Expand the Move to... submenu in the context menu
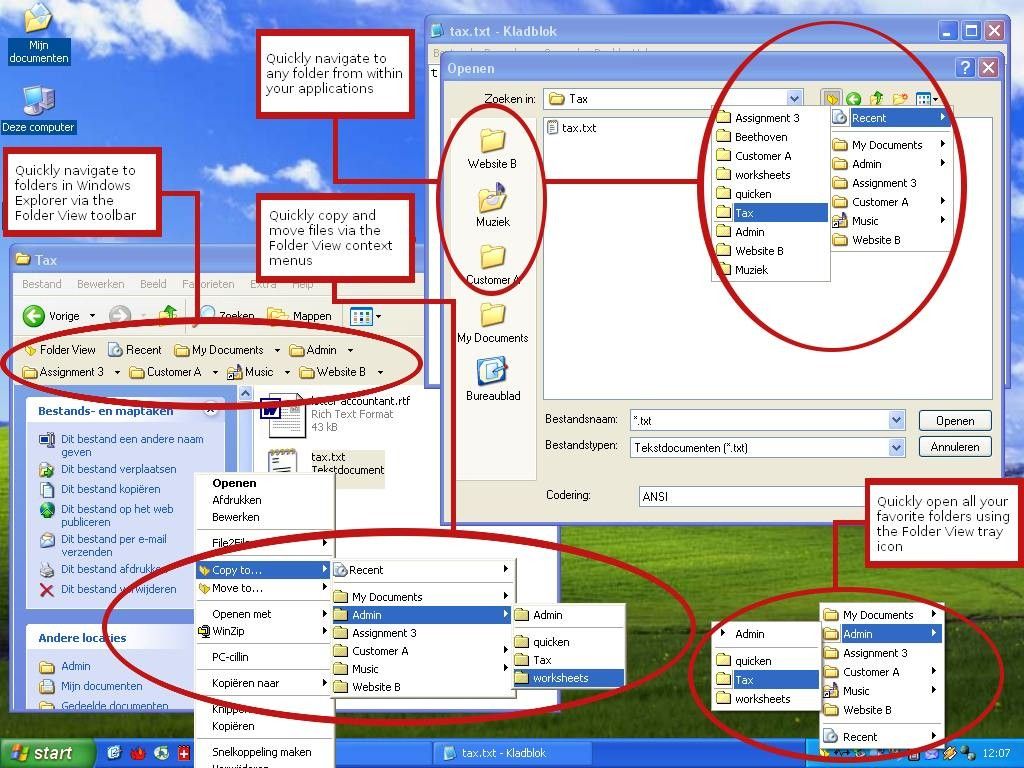1024x768 pixels. [237, 588]
